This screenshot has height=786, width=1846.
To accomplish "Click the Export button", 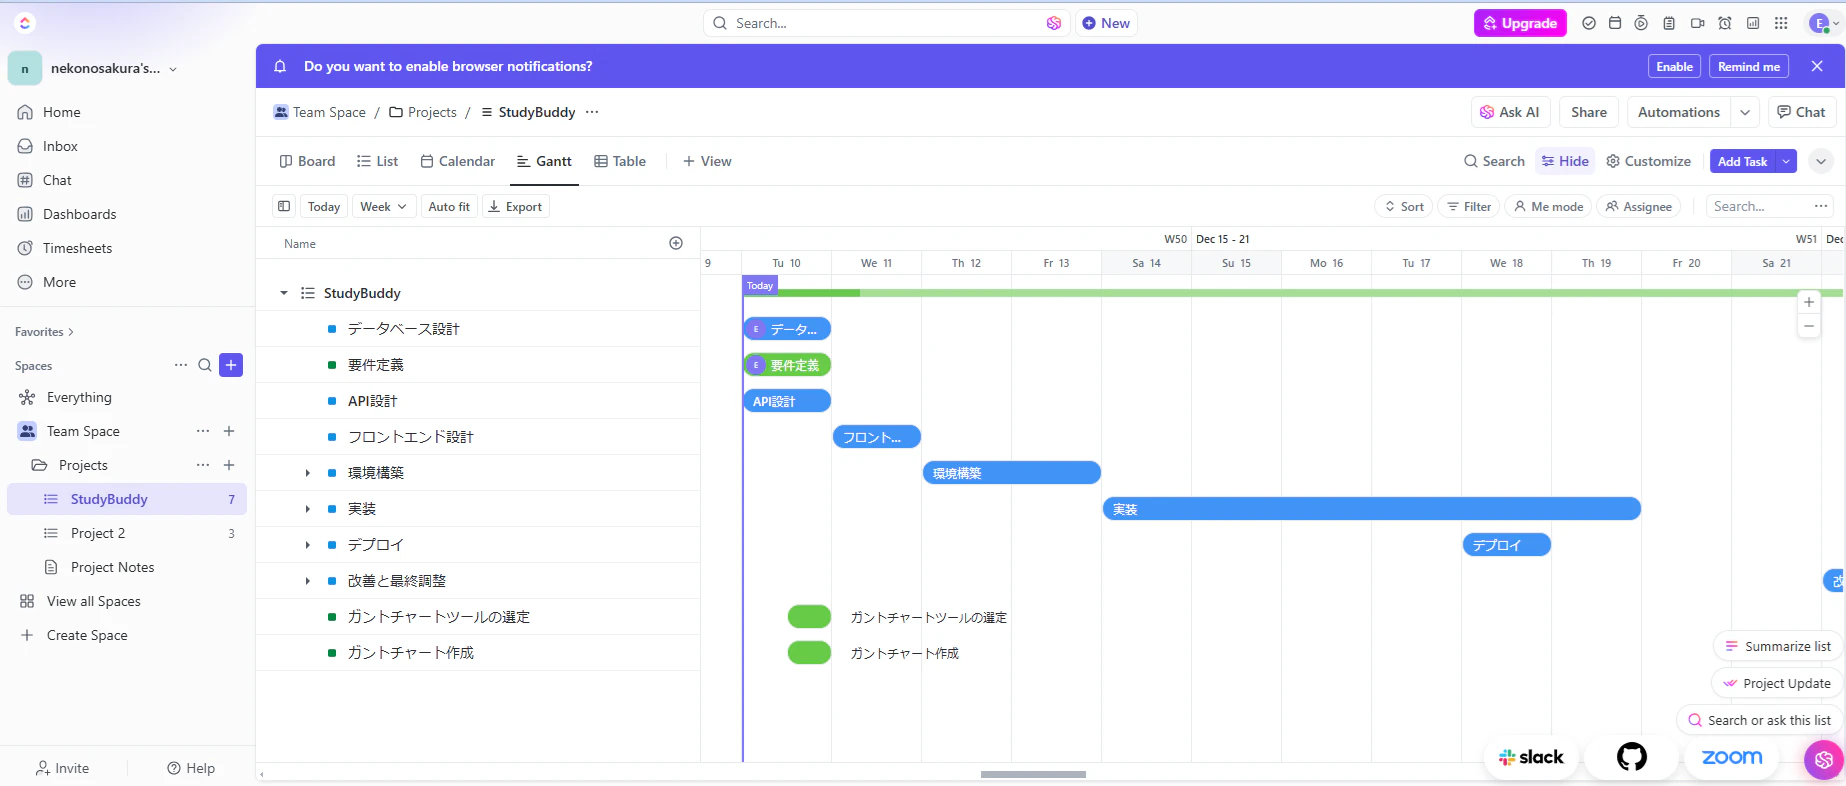I will [x=514, y=206].
